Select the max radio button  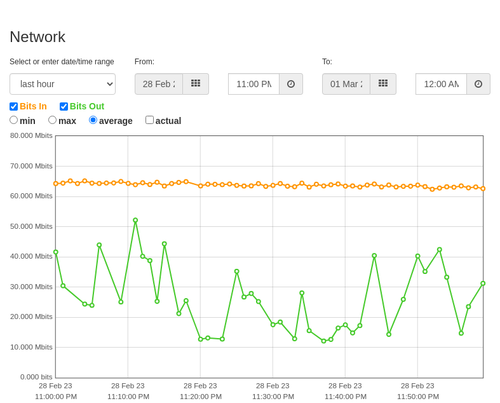tap(52, 120)
